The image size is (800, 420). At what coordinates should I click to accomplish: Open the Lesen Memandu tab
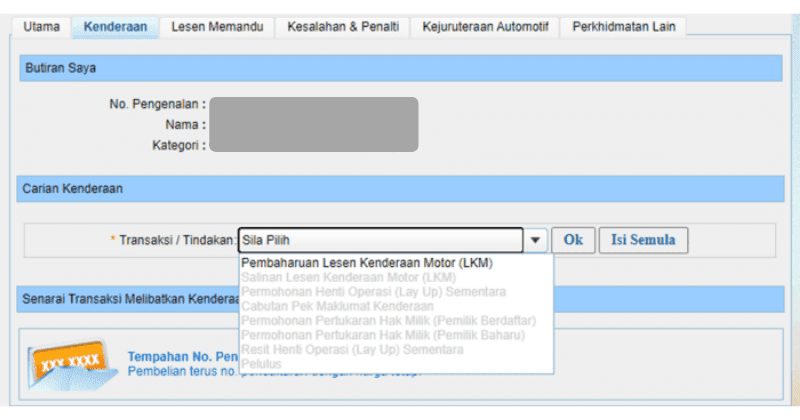(x=217, y=27)
